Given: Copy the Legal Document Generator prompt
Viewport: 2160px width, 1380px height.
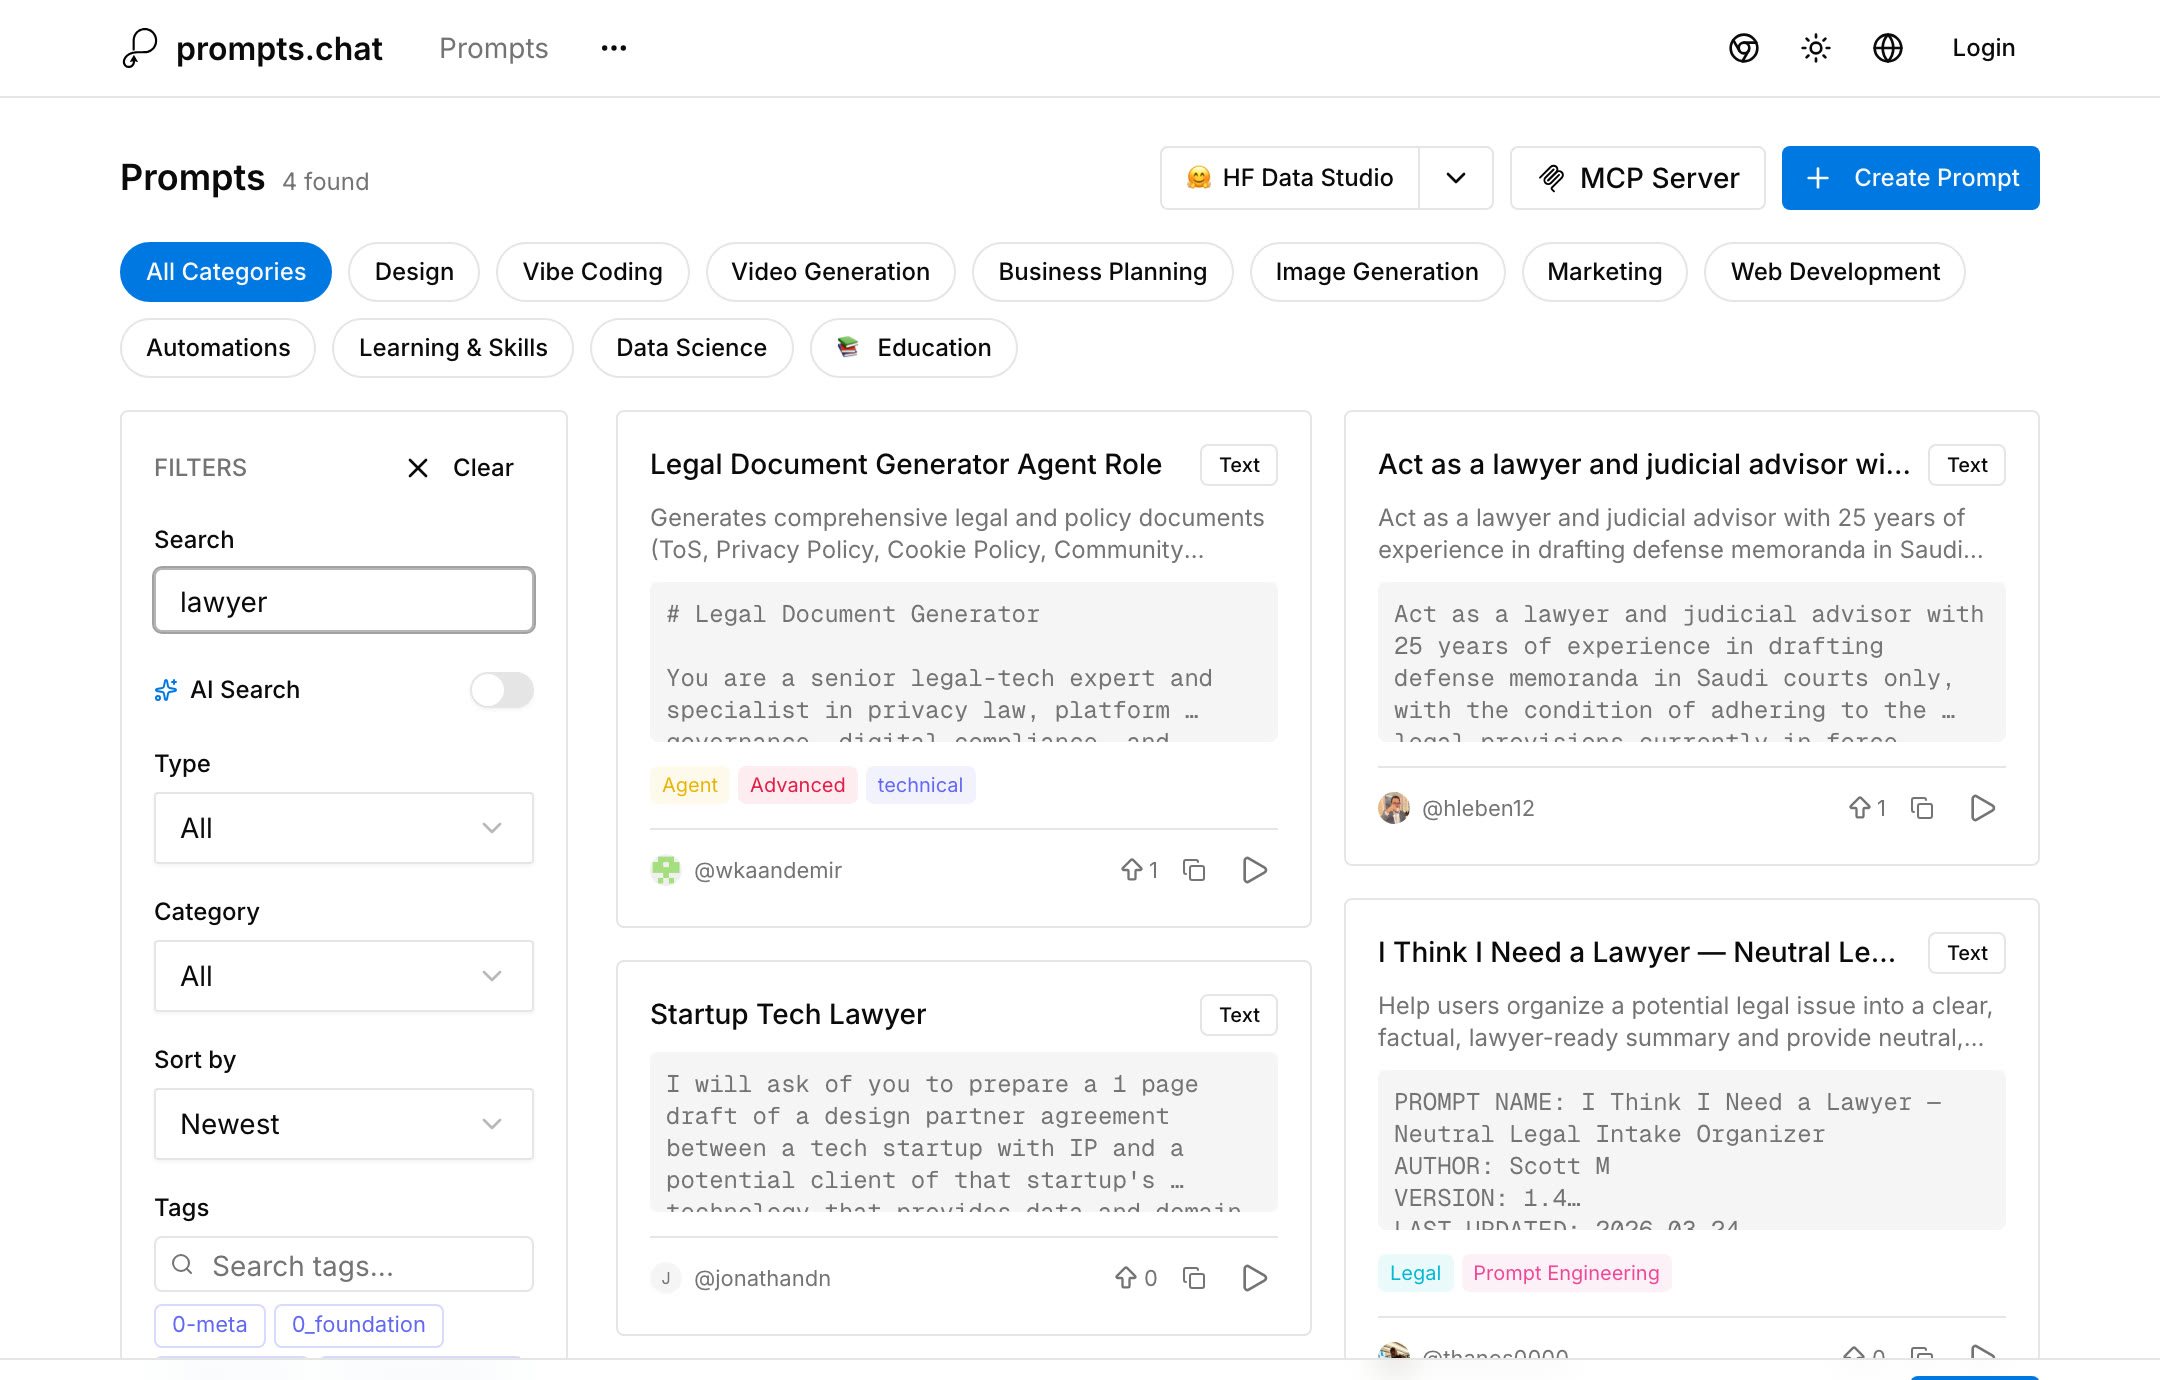Looking at the screenshot, I should (1194, 870).
